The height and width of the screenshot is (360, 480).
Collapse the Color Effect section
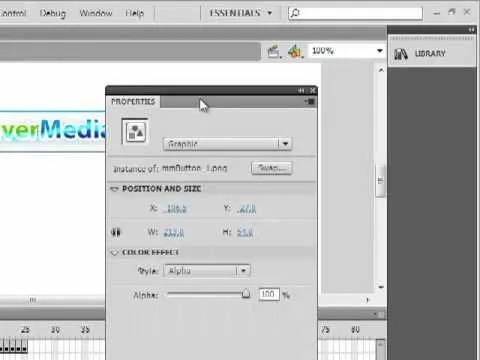(115, 253)
